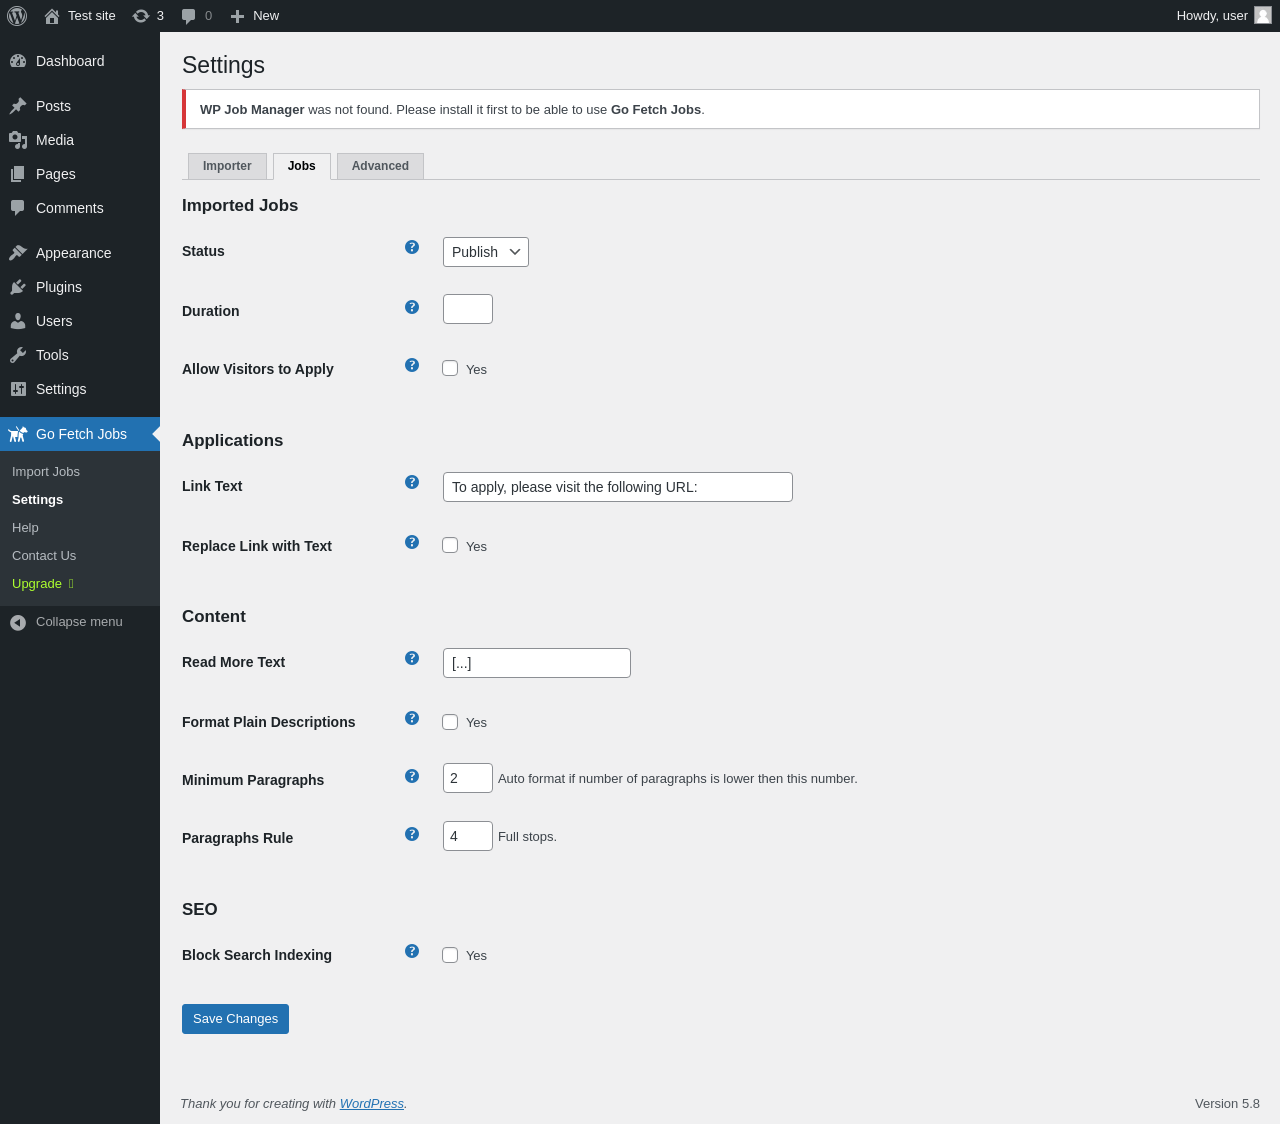Click help icon next to Link Text
Viewport: 1280px width, 1124px height.
412,482
